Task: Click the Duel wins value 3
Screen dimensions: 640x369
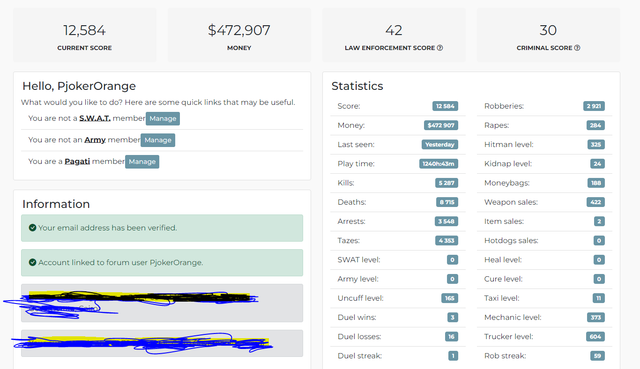Action: pyautogui.click(x=453, y=317)
